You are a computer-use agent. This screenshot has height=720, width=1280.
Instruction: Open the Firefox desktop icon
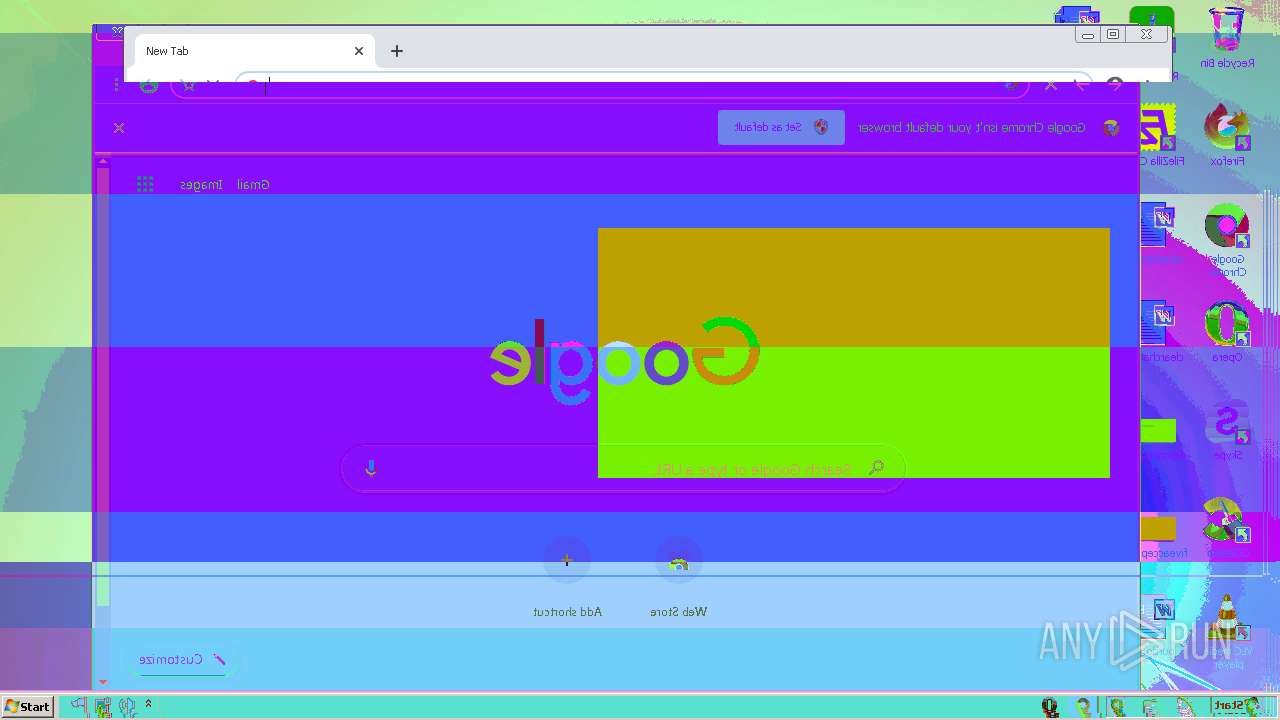(x=1227, y=135)
